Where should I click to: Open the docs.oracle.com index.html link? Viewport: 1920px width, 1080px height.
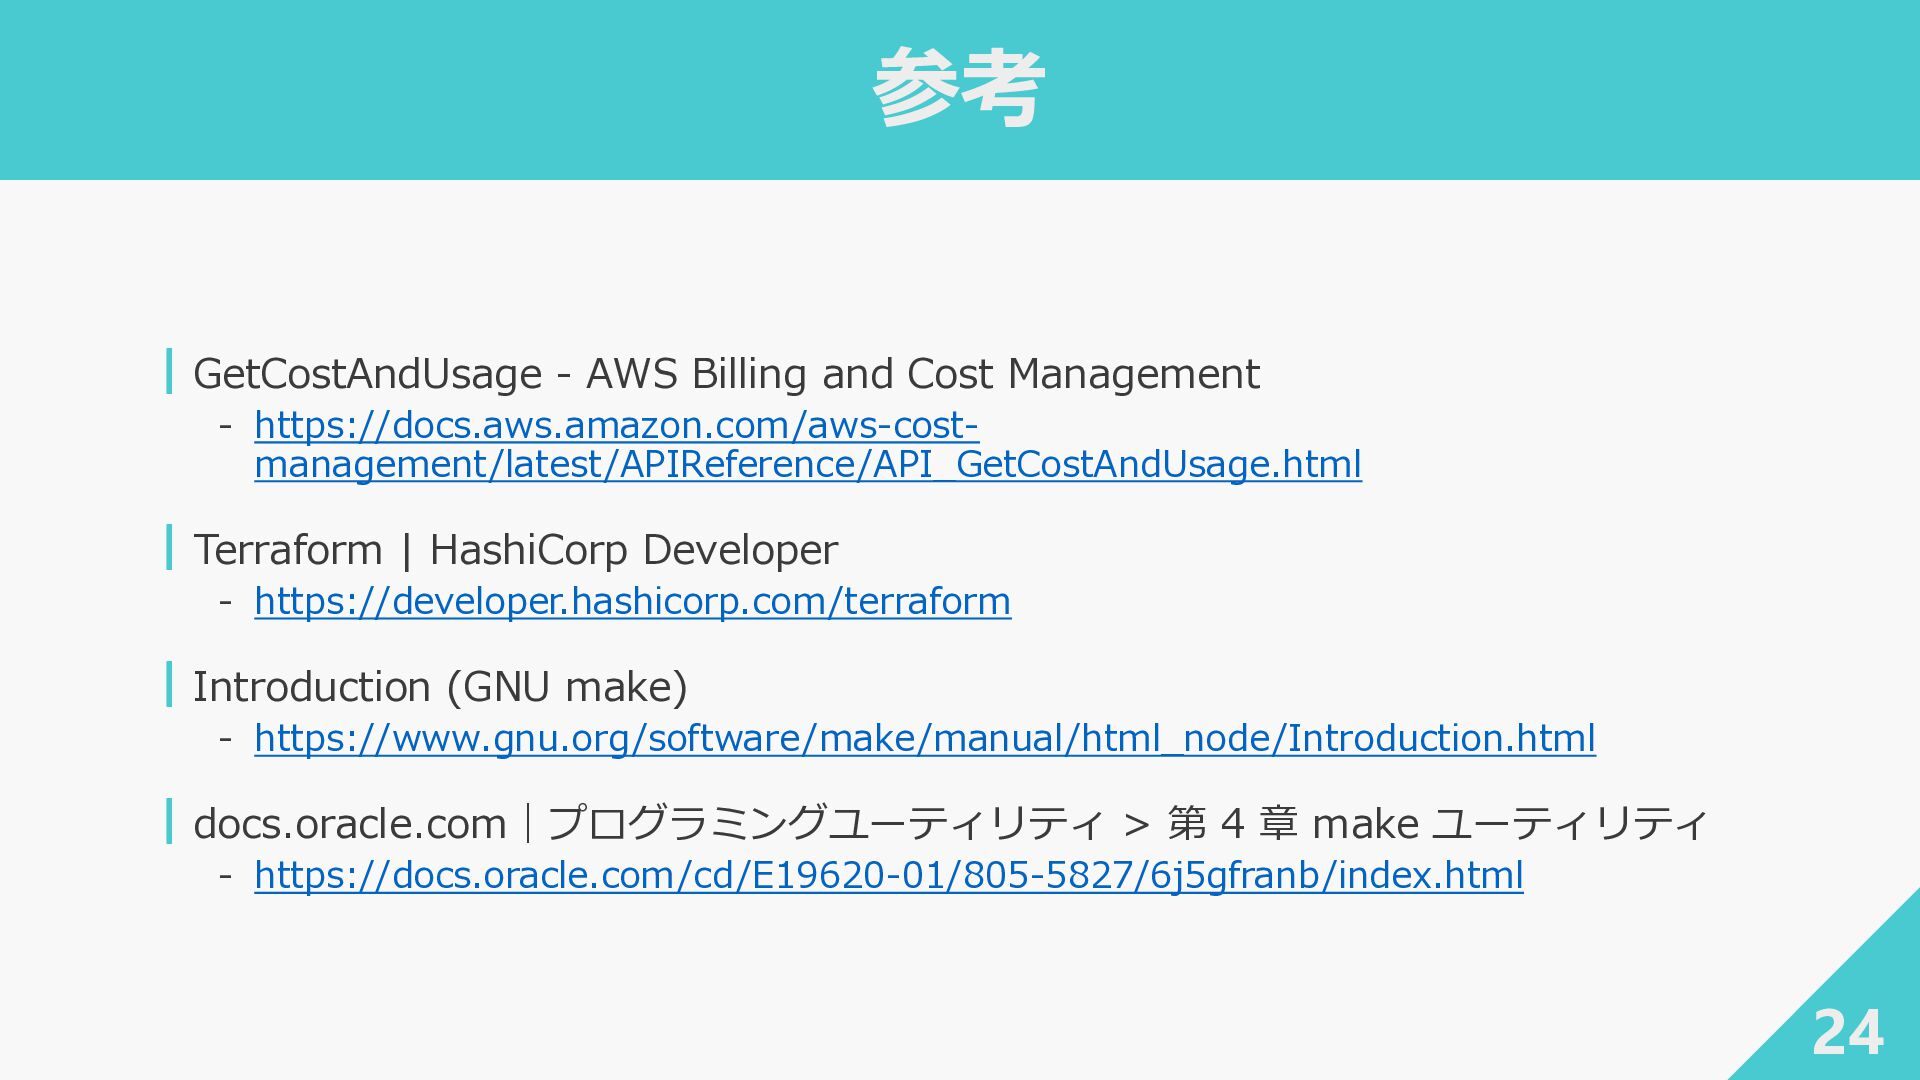[888, 876]
